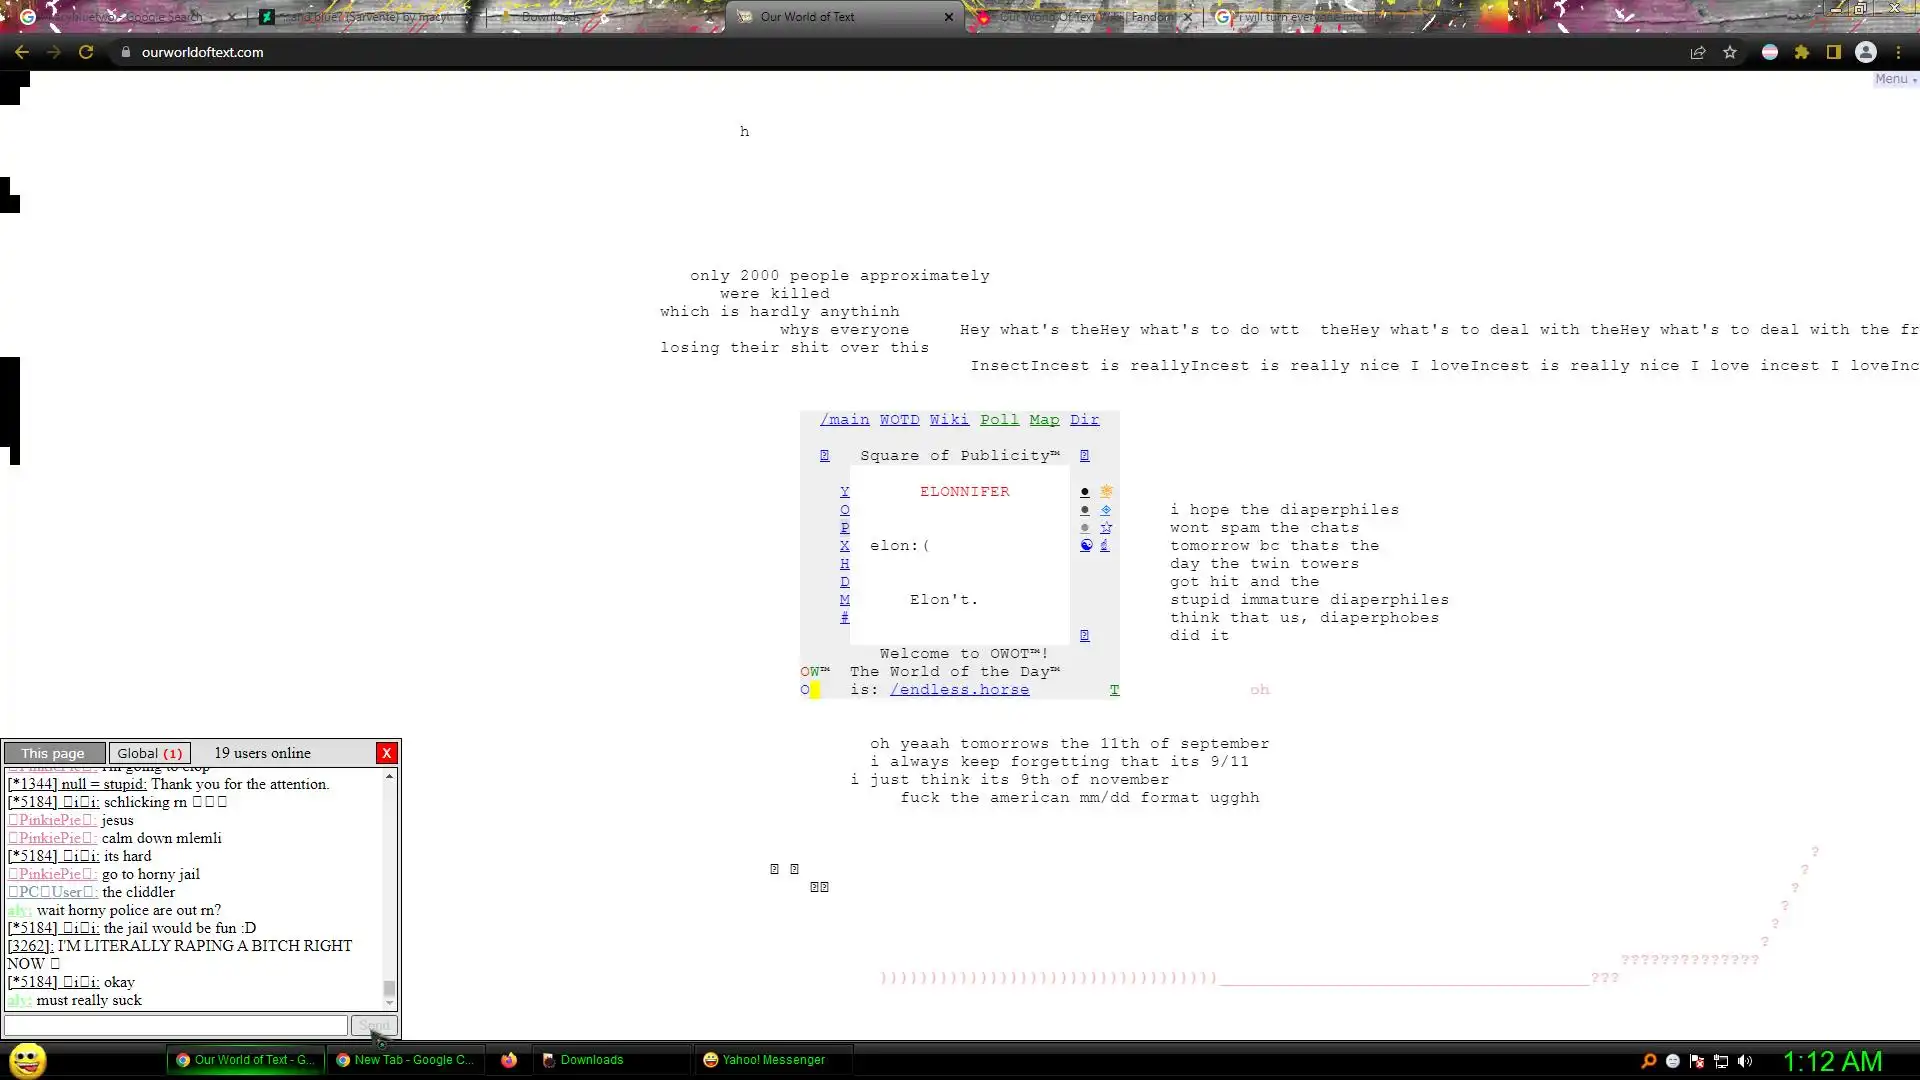Click the chat message input field
Image resolution: width=1920 pixels, height=1080 pixels.
pos(176,1025)
